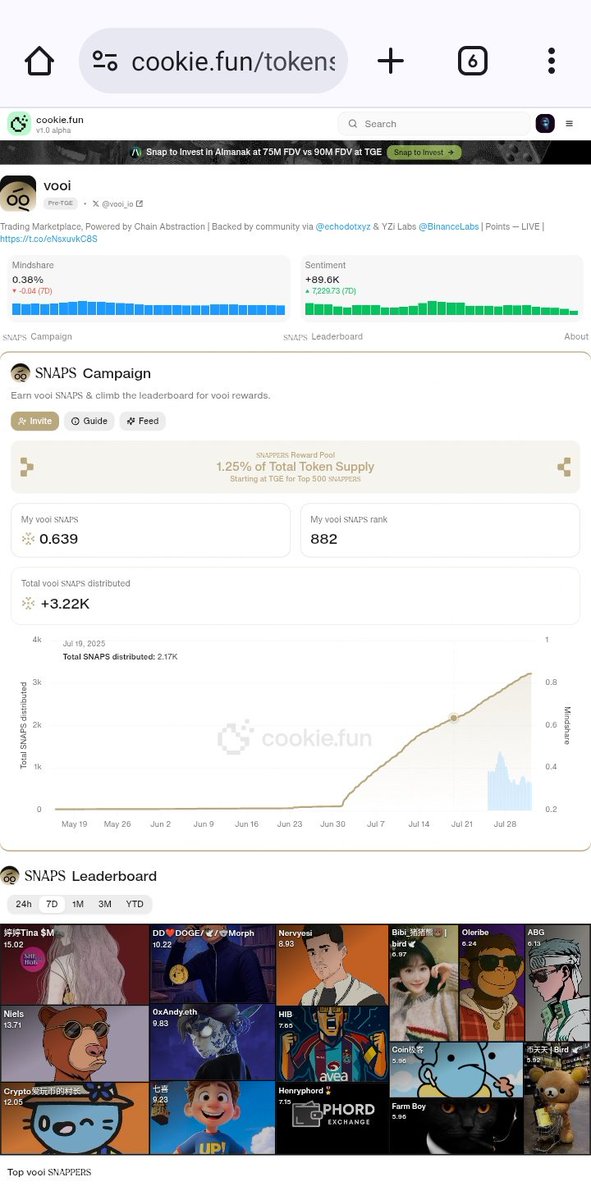This screenshot has height=1200, width=591.
Task: Click the Jul 19 data point on chart line
Action: pos(454,718)
